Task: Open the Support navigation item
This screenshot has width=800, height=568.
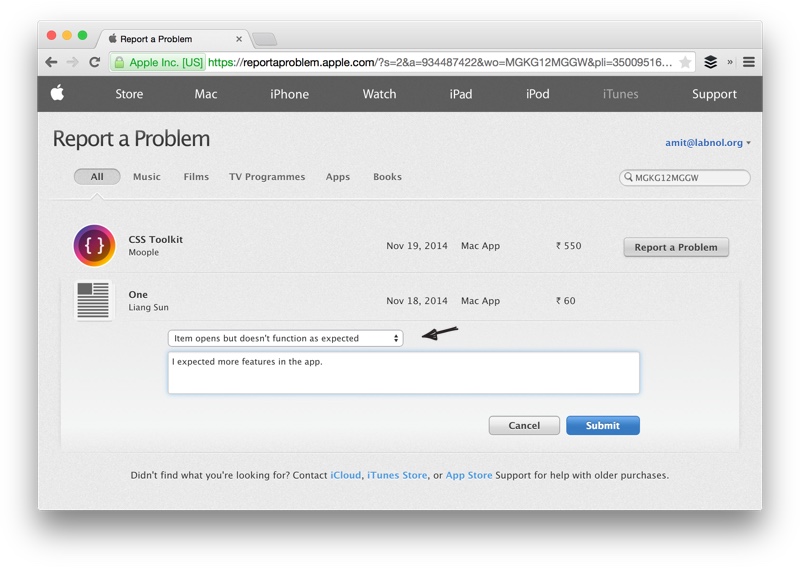Action: [714, 94]
